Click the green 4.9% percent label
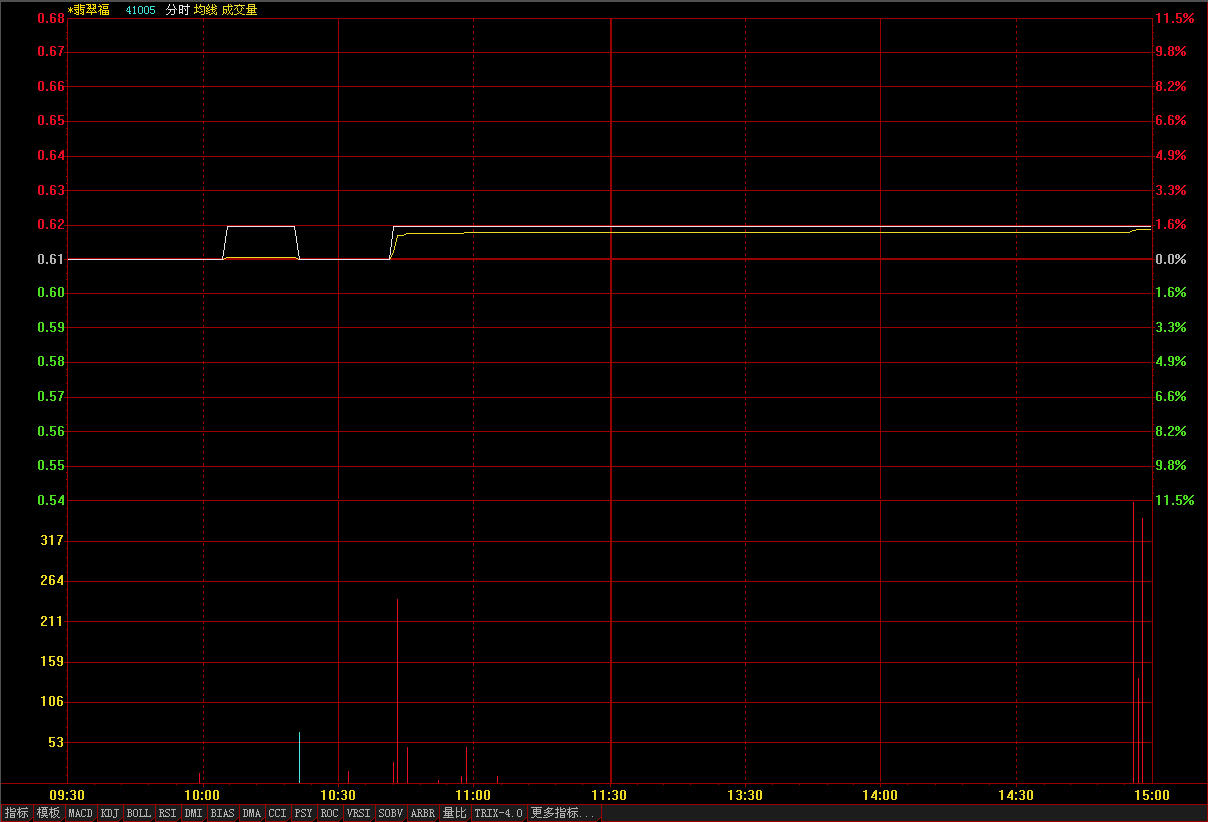The height and width of the screenshot is (822, 1208). (x=1170, y=362)
